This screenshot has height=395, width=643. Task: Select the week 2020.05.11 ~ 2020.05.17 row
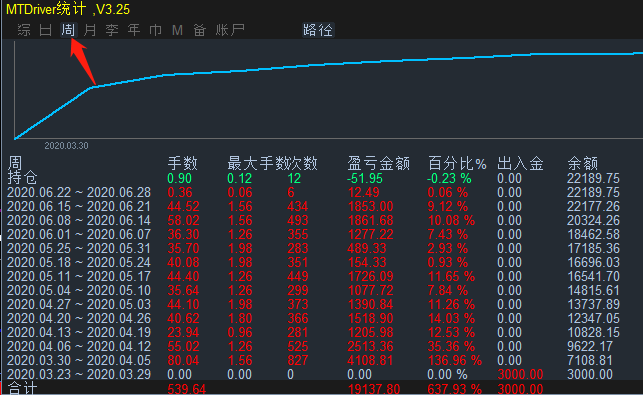click(313, 276)
